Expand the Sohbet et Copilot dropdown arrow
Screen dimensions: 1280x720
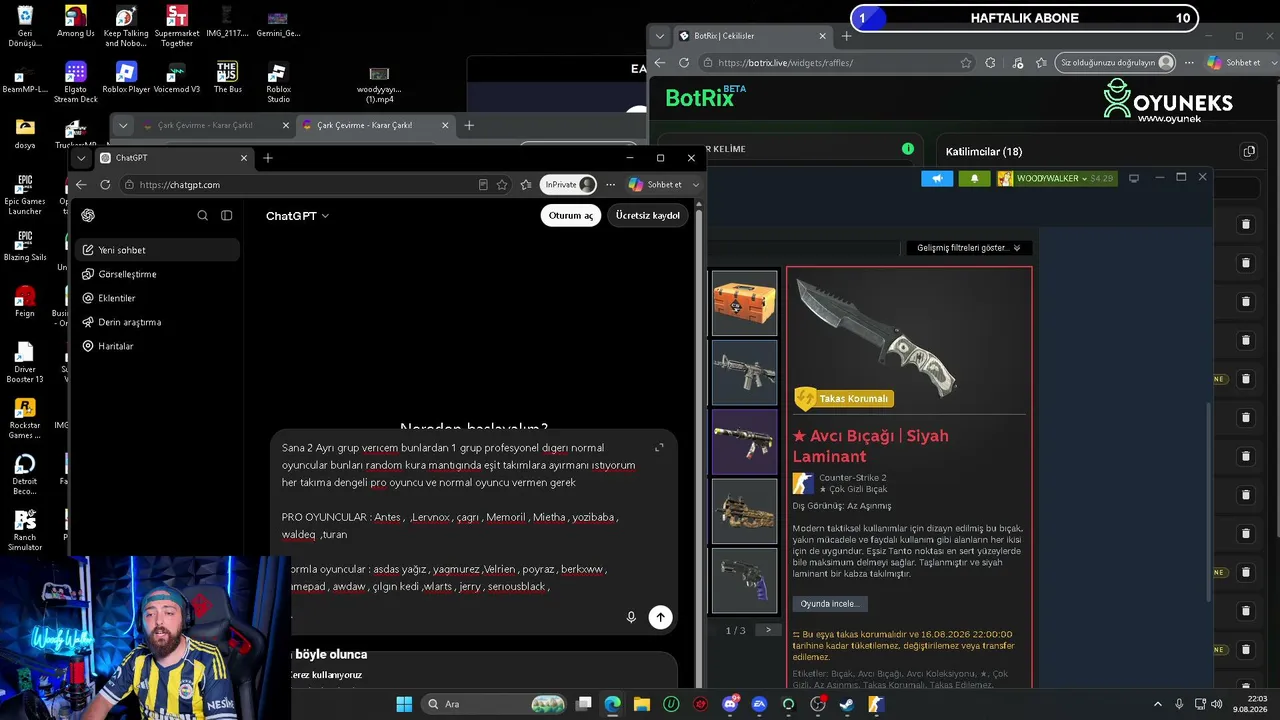[x=695, y=185]
